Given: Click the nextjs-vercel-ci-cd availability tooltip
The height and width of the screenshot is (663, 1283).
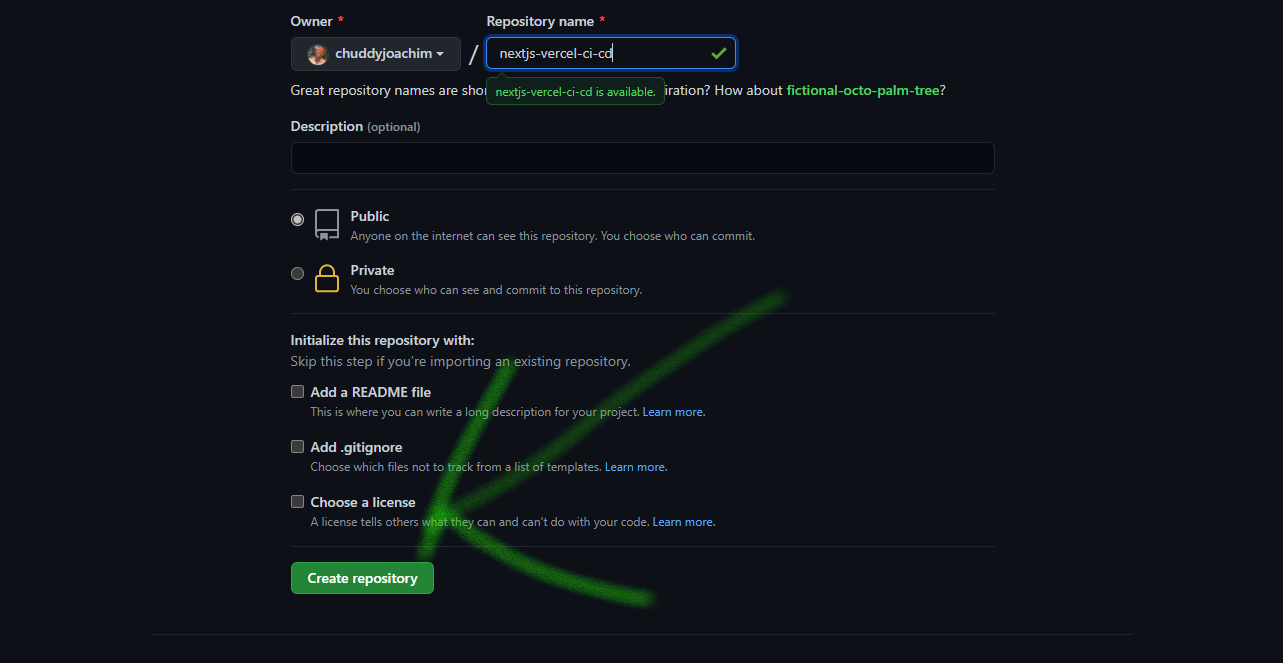Looking at the screenshot, I should pos(575,90).
